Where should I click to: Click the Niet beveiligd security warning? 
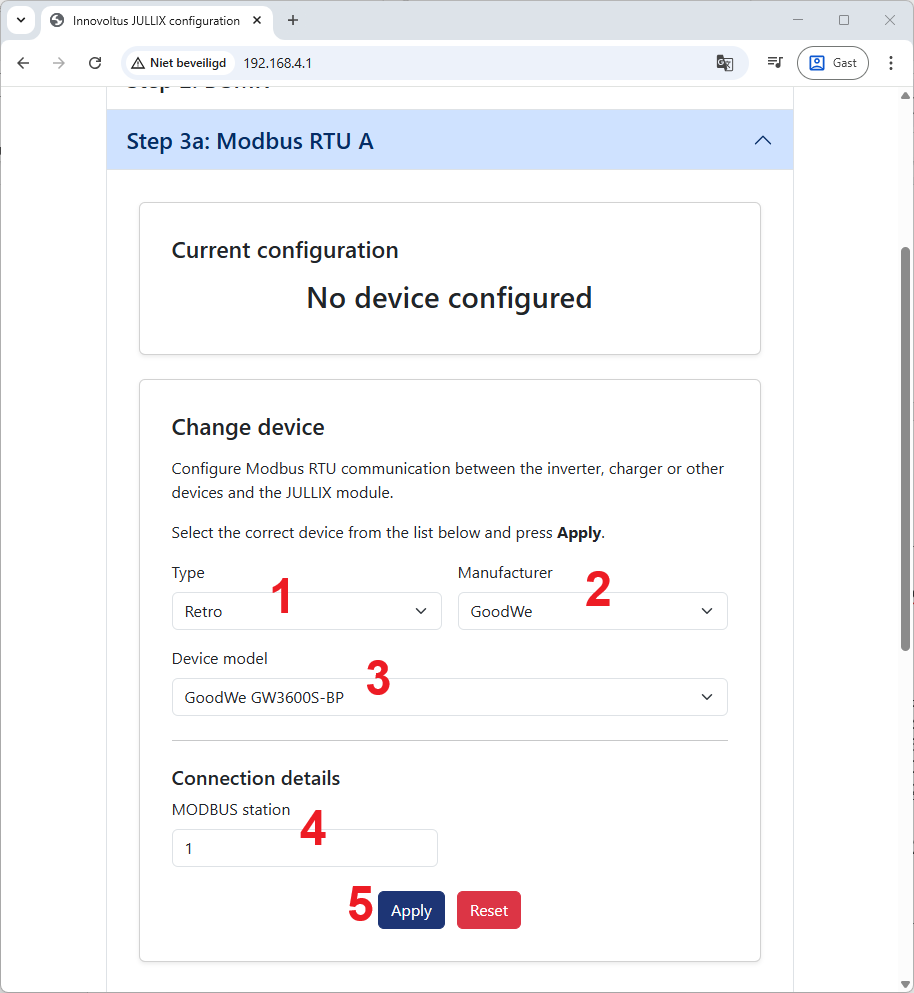pos(179,63)
